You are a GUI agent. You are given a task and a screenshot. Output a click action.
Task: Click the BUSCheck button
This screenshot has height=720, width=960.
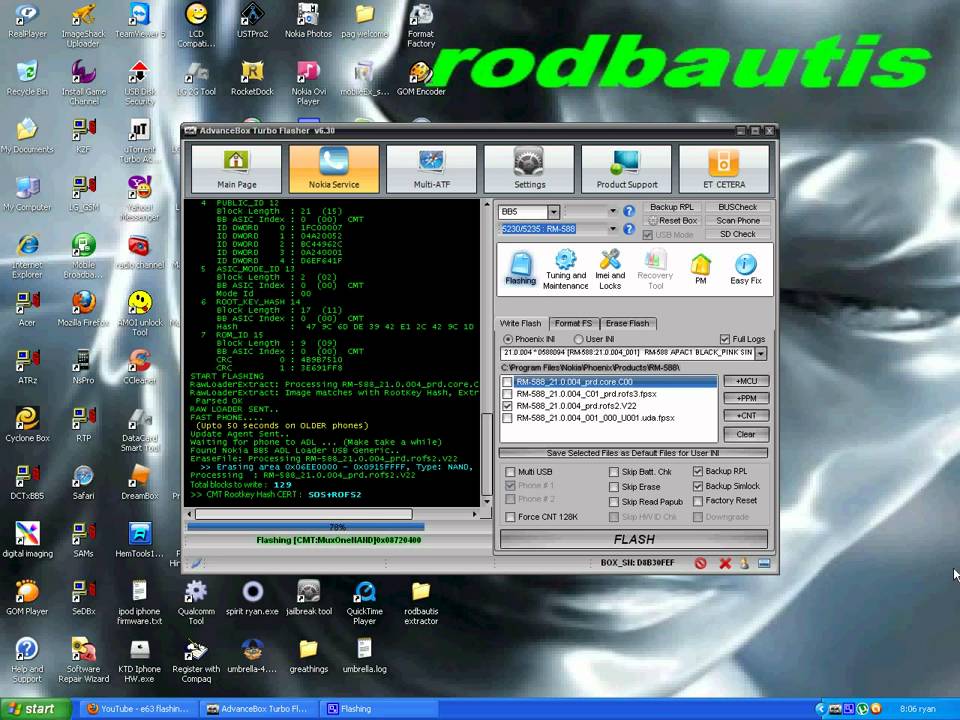point(737,207)
